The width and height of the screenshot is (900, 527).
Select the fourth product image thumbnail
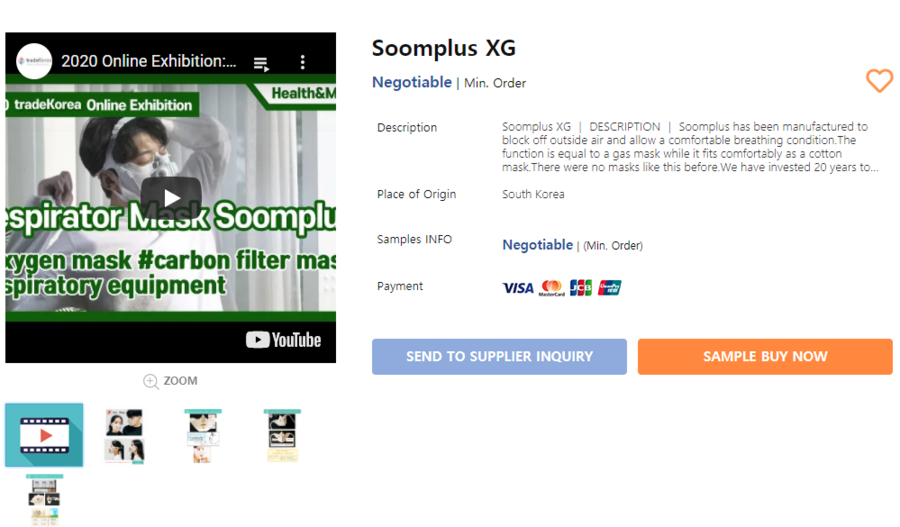pos(282,436)
